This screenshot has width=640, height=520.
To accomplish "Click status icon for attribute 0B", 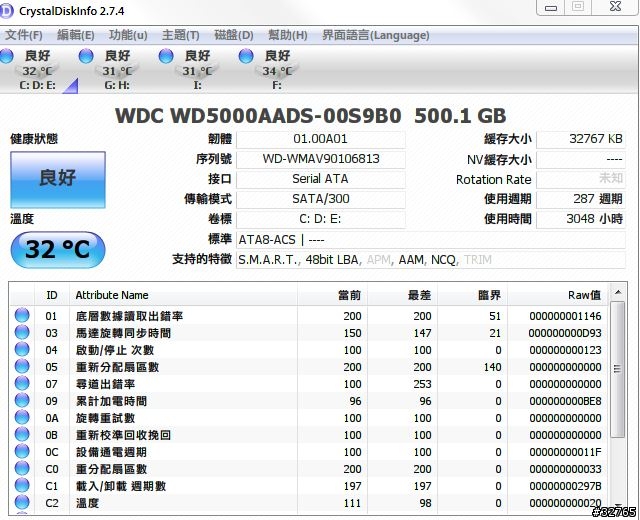I will point(22,435).
